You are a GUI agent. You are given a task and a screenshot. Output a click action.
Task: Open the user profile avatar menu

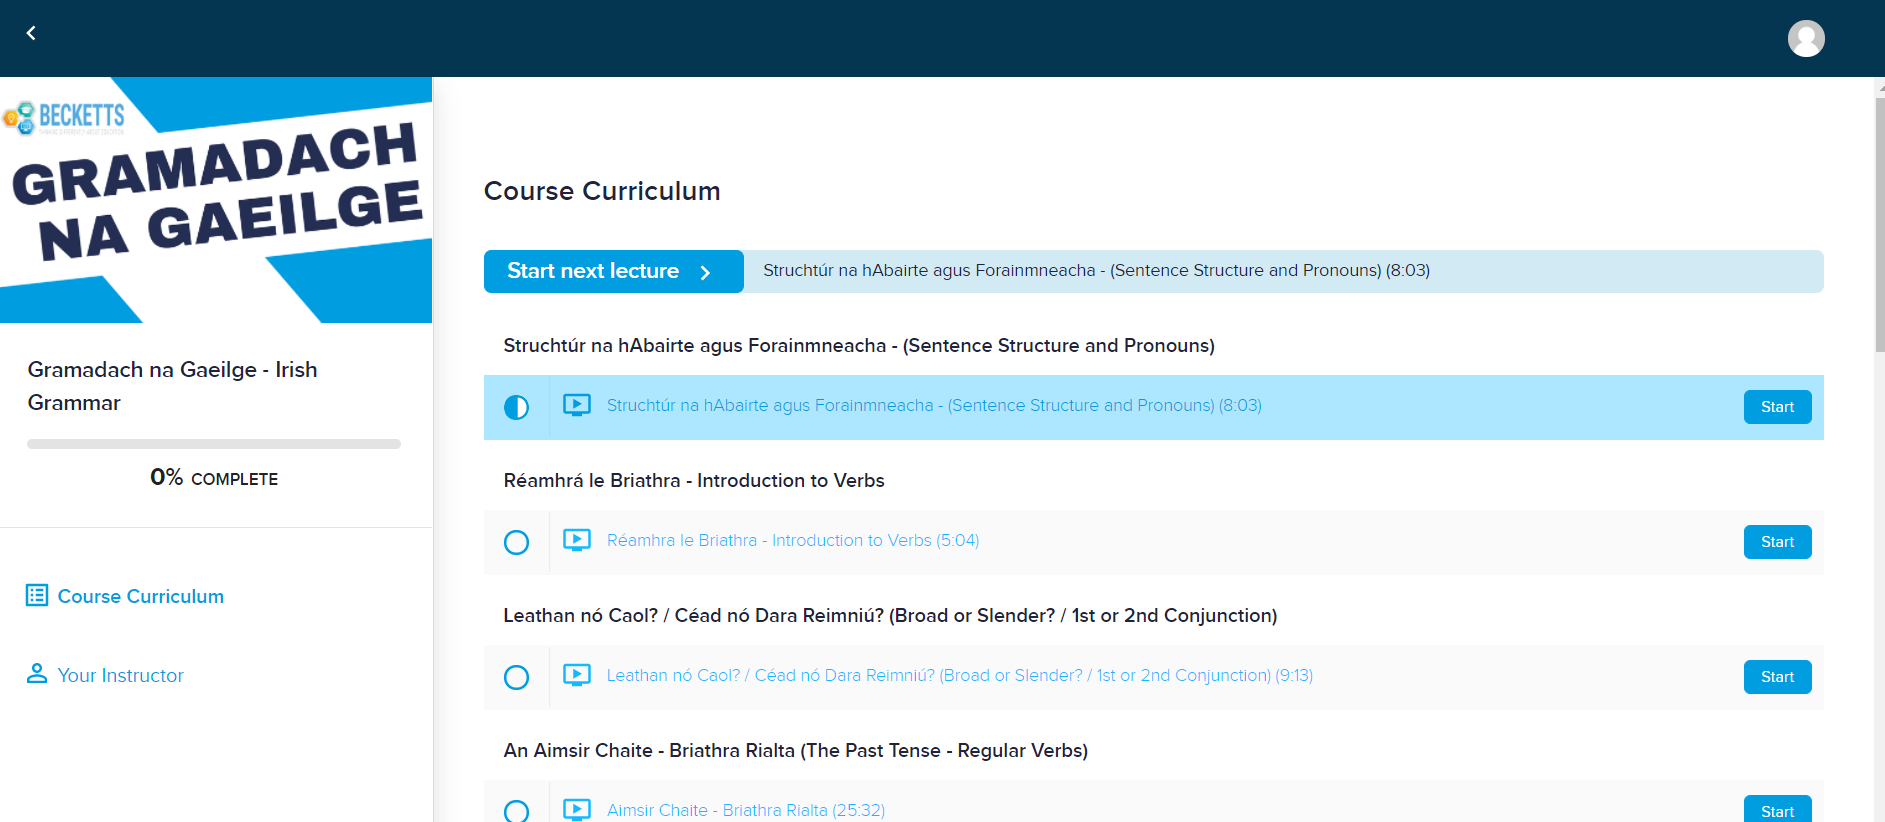[x=1806, y=38]
